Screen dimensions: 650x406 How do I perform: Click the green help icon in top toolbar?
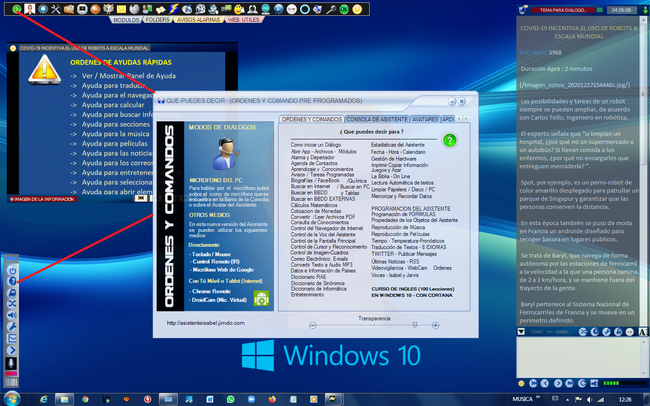(17, 9)
